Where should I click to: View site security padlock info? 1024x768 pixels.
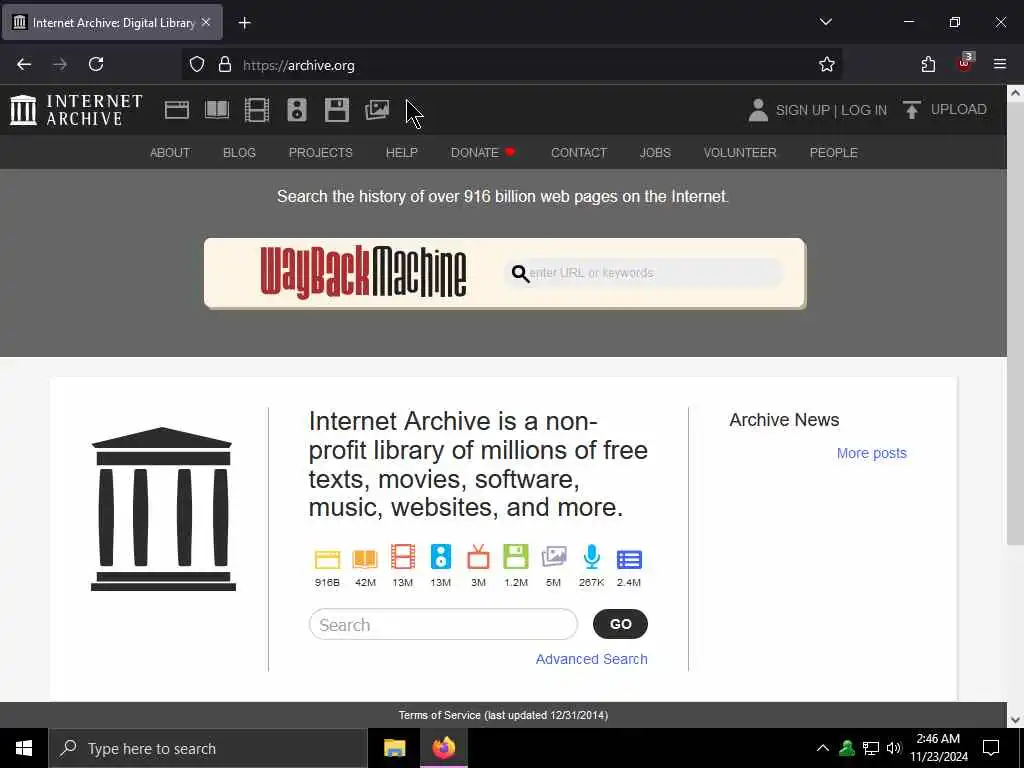(225, 65)
